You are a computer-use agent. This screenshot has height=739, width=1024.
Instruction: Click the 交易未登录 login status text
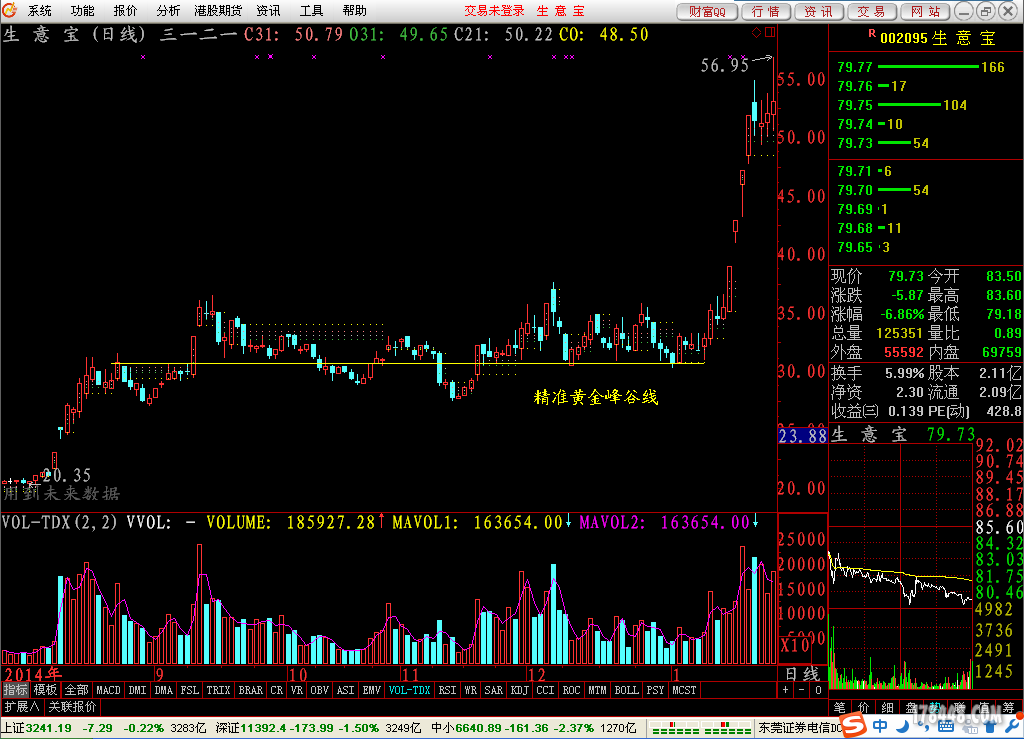tap(494, 10)
